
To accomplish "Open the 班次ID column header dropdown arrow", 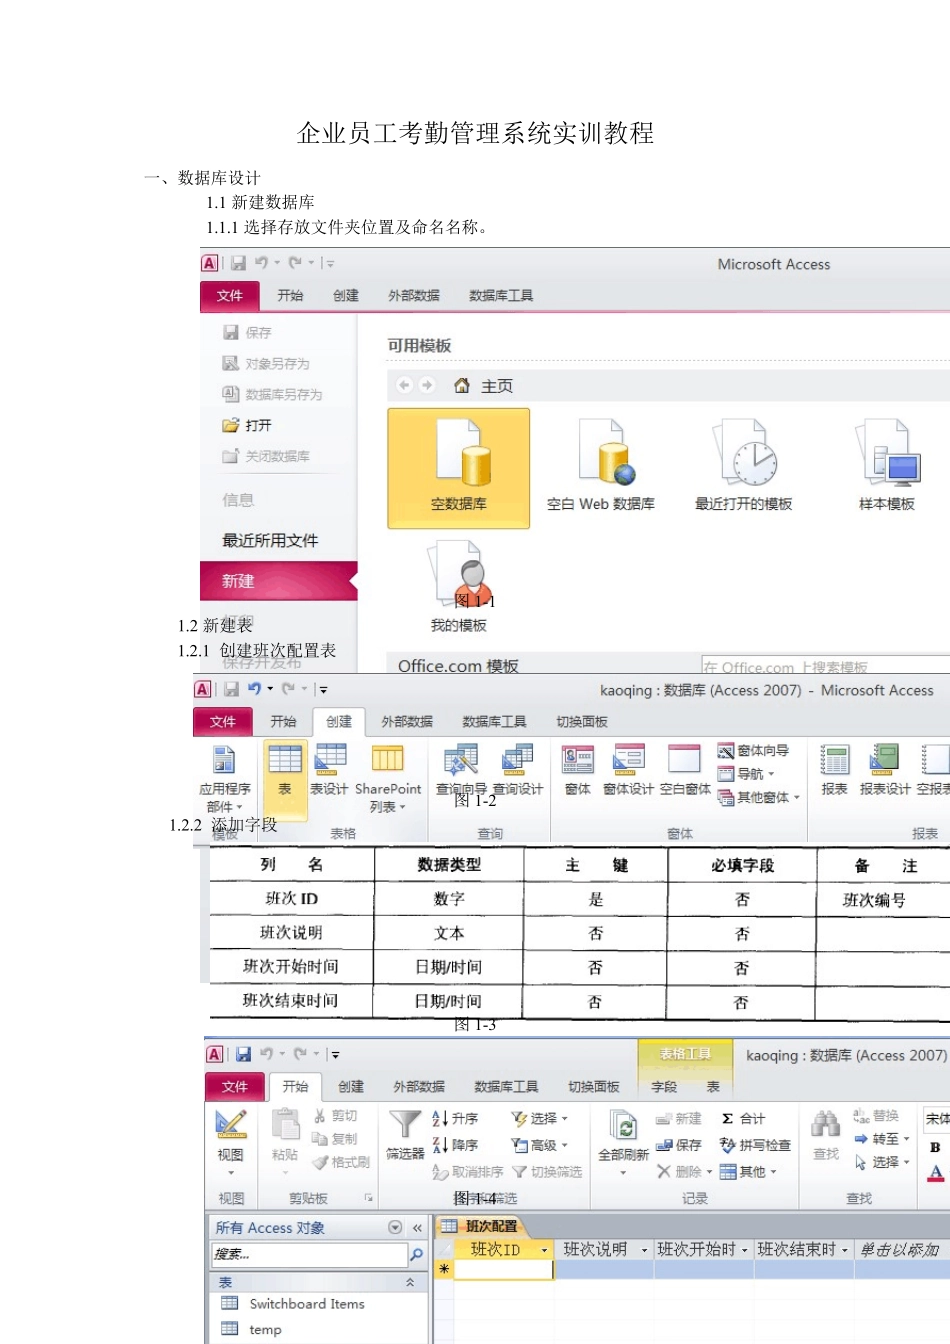I will click(x=544, y=1250).
